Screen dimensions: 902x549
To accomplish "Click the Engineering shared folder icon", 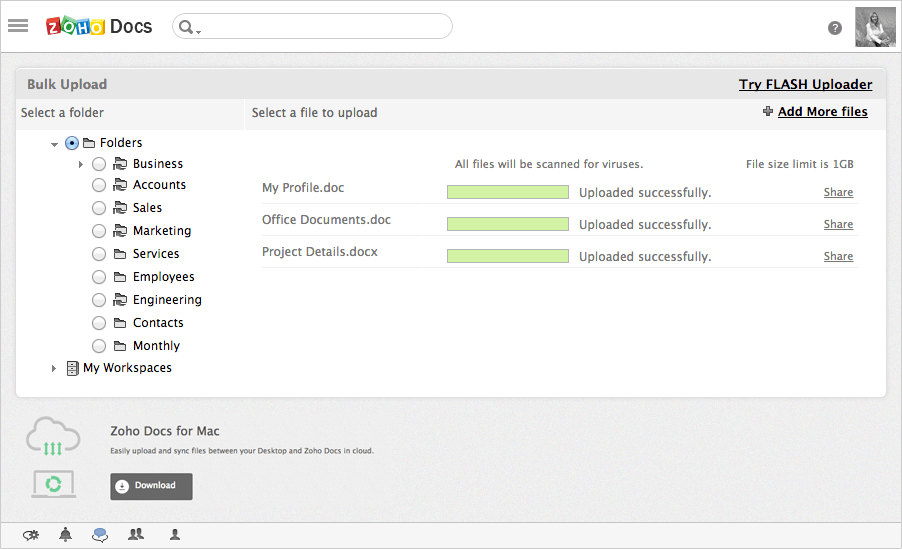I will click(120, 300).
